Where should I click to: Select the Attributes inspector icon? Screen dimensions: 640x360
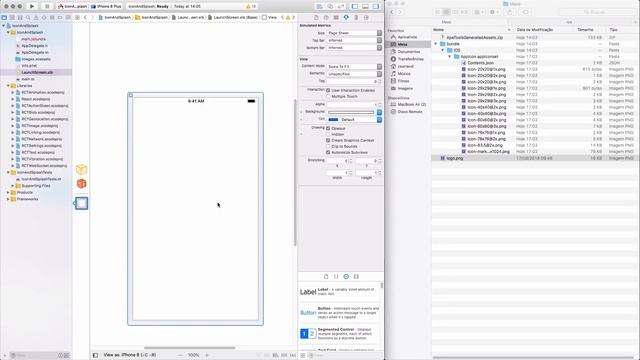[x=346, y=18]
